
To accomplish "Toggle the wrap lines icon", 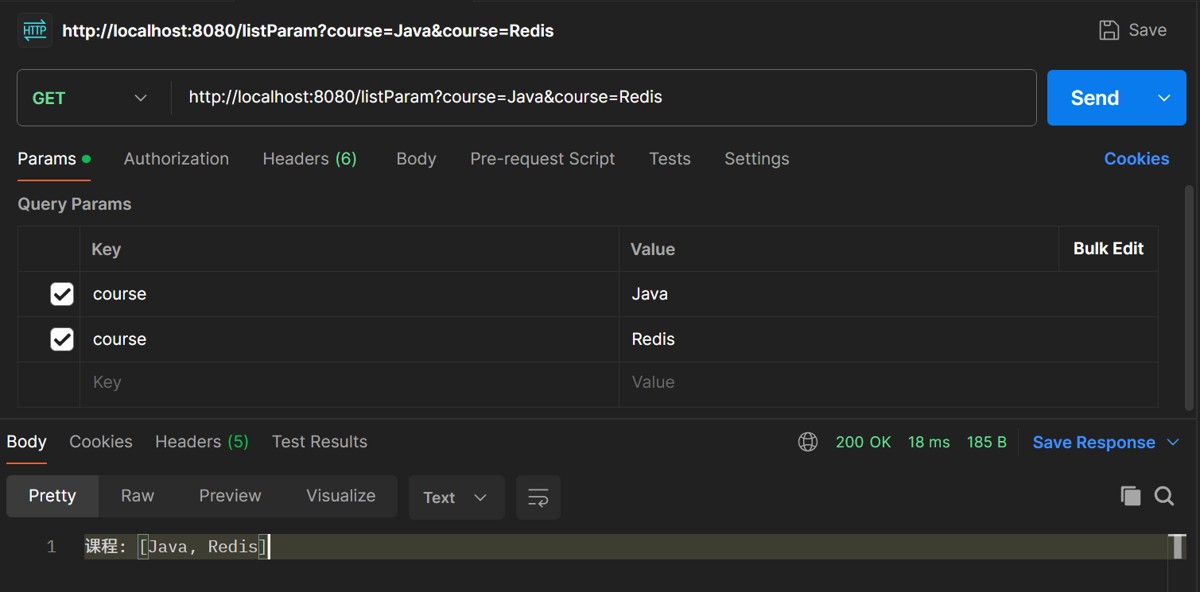I will 538,497.
